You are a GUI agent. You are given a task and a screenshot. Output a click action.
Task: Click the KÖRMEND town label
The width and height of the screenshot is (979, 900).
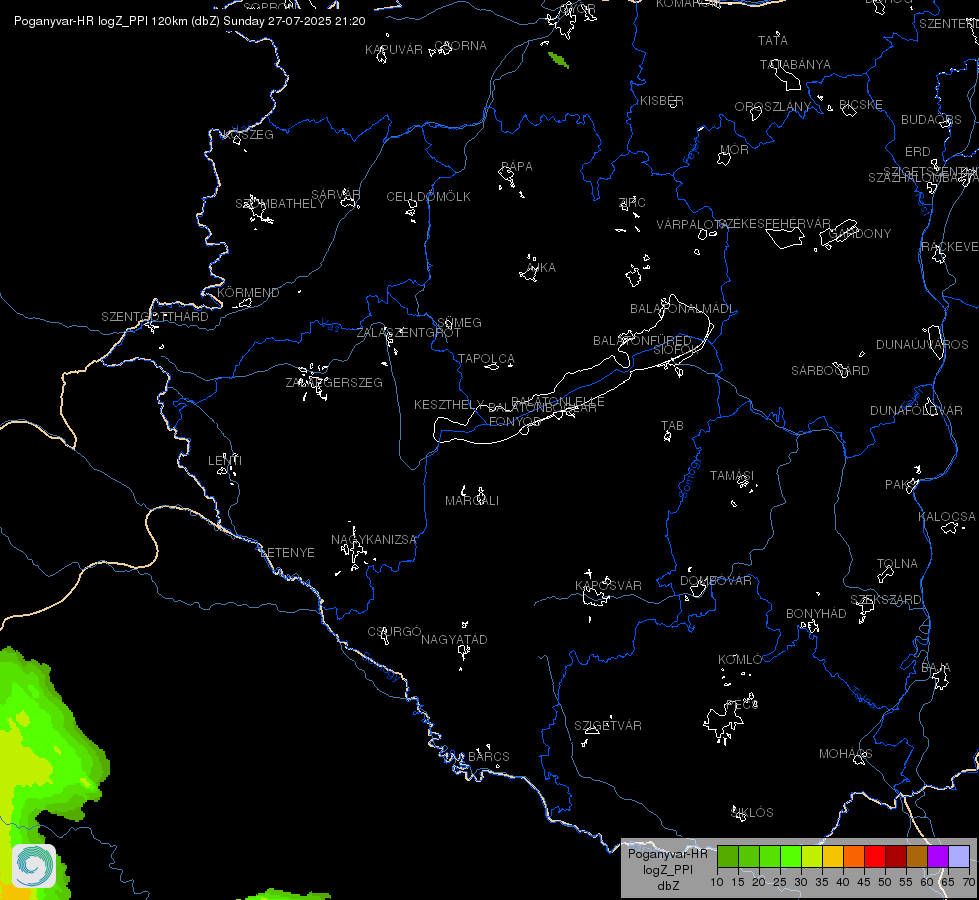(248, 293)
